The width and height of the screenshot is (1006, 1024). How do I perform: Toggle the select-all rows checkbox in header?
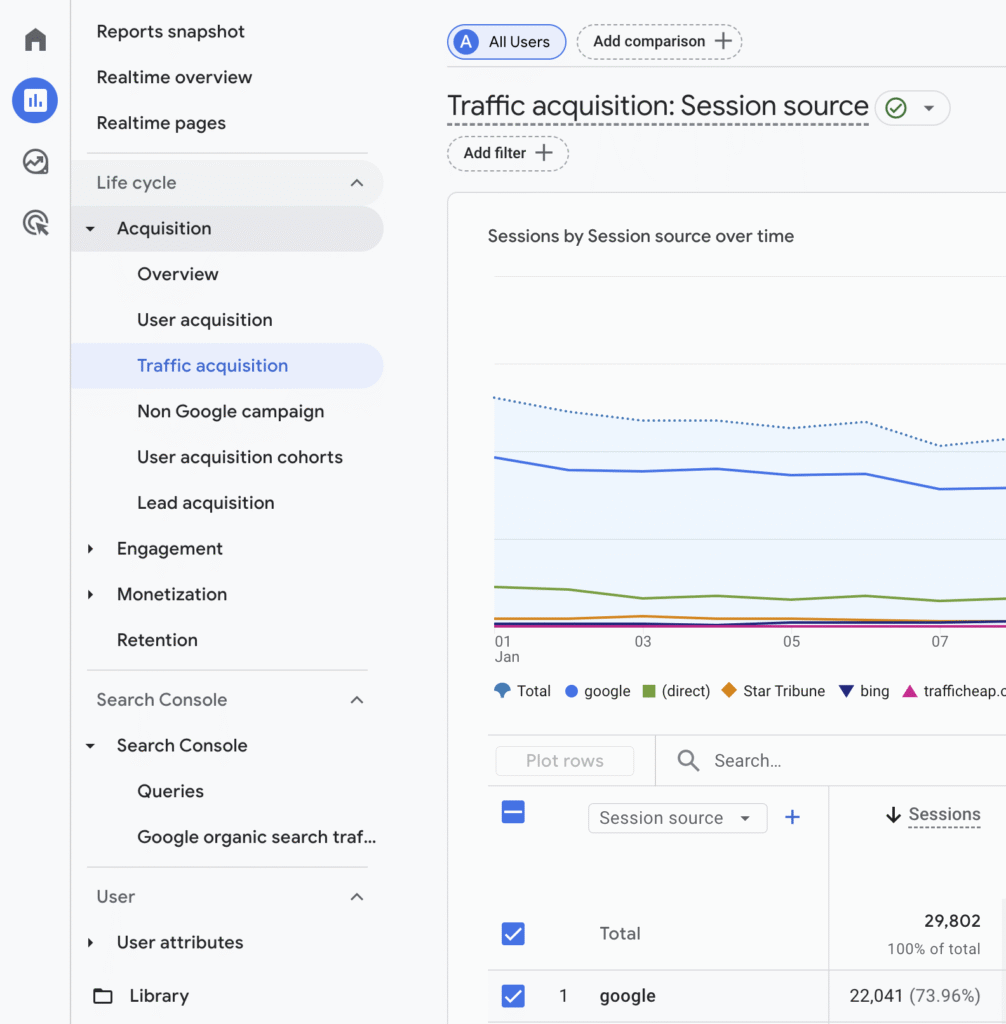click(x=513, y=812)
